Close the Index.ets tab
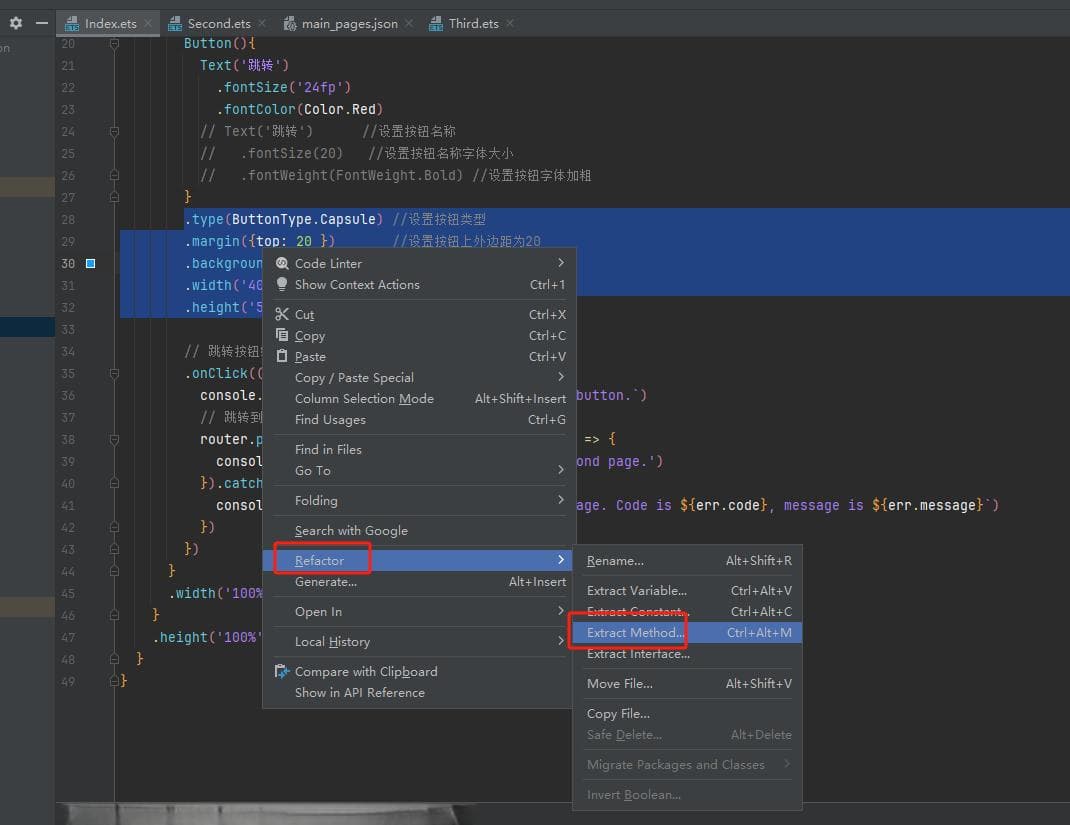Image resolution: width=1070 pixels, height=825 pixels. (x=148, y=23)
